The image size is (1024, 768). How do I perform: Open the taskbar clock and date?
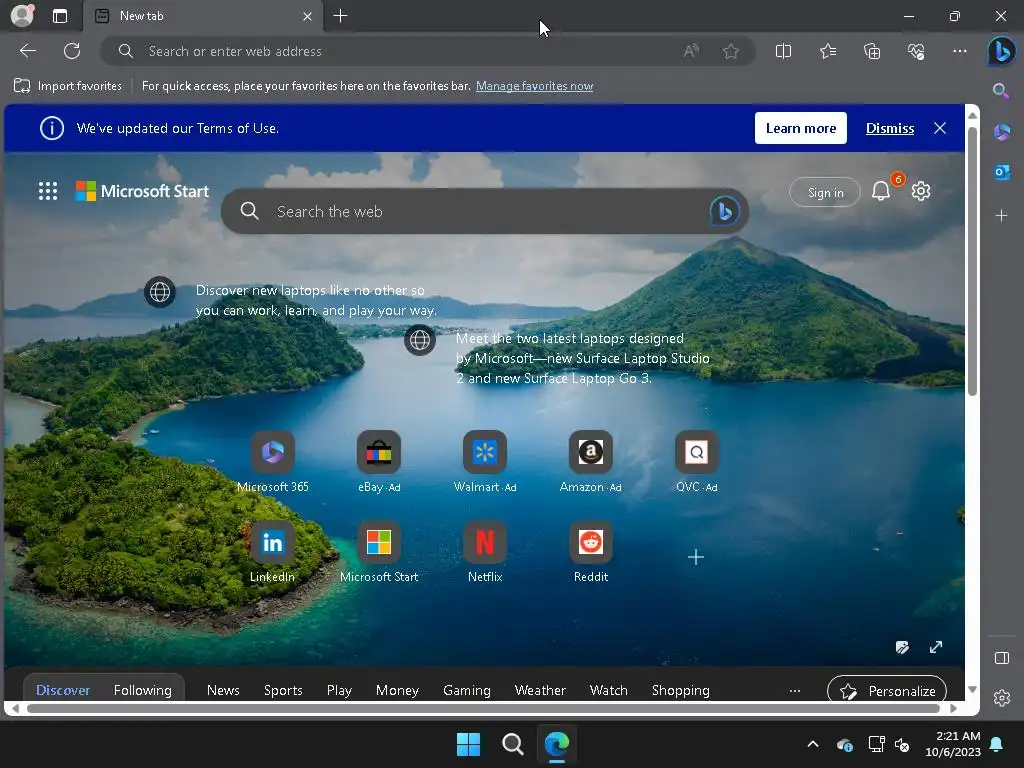tap(952, 744)
